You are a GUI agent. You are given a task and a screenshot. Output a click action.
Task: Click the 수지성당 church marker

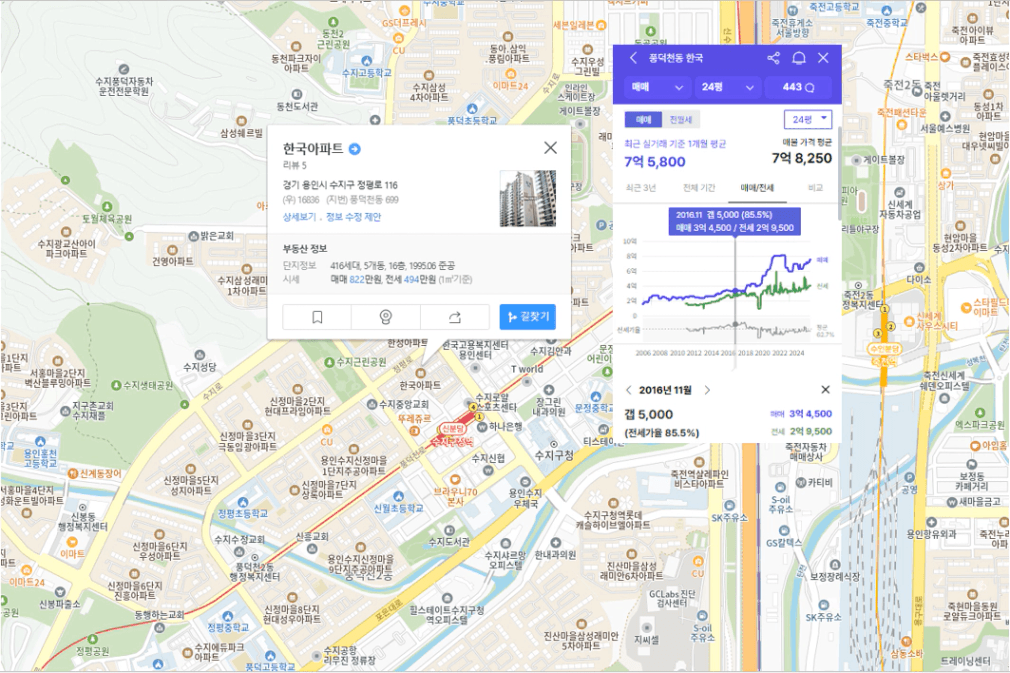click(200, 355)
